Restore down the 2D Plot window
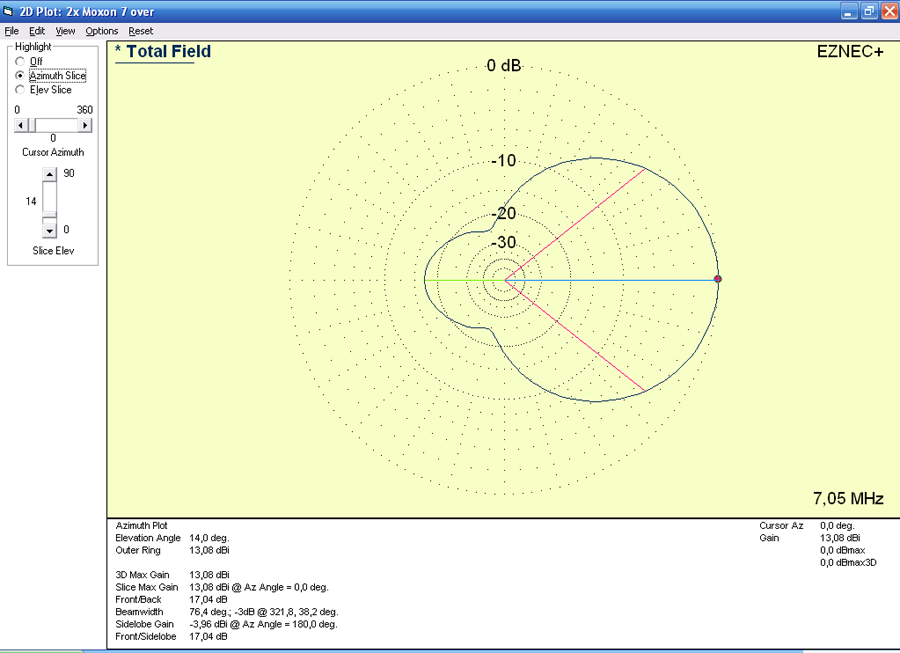This screenshot has height=653, width=900. click(869, 11)
